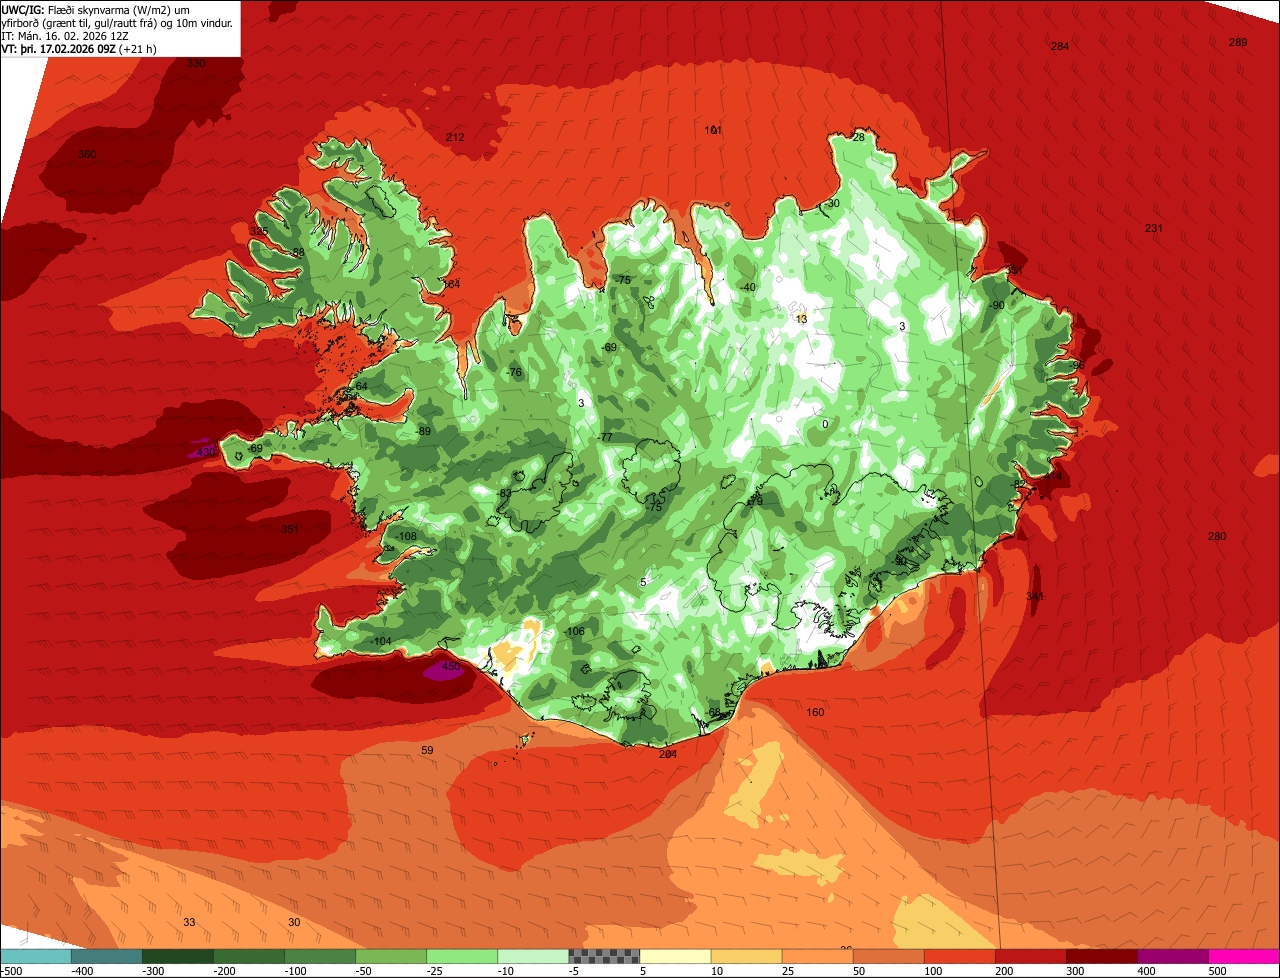Click the teal swatch between -500 and -400
1280x978 pixels.
click(x=36, y=956)
